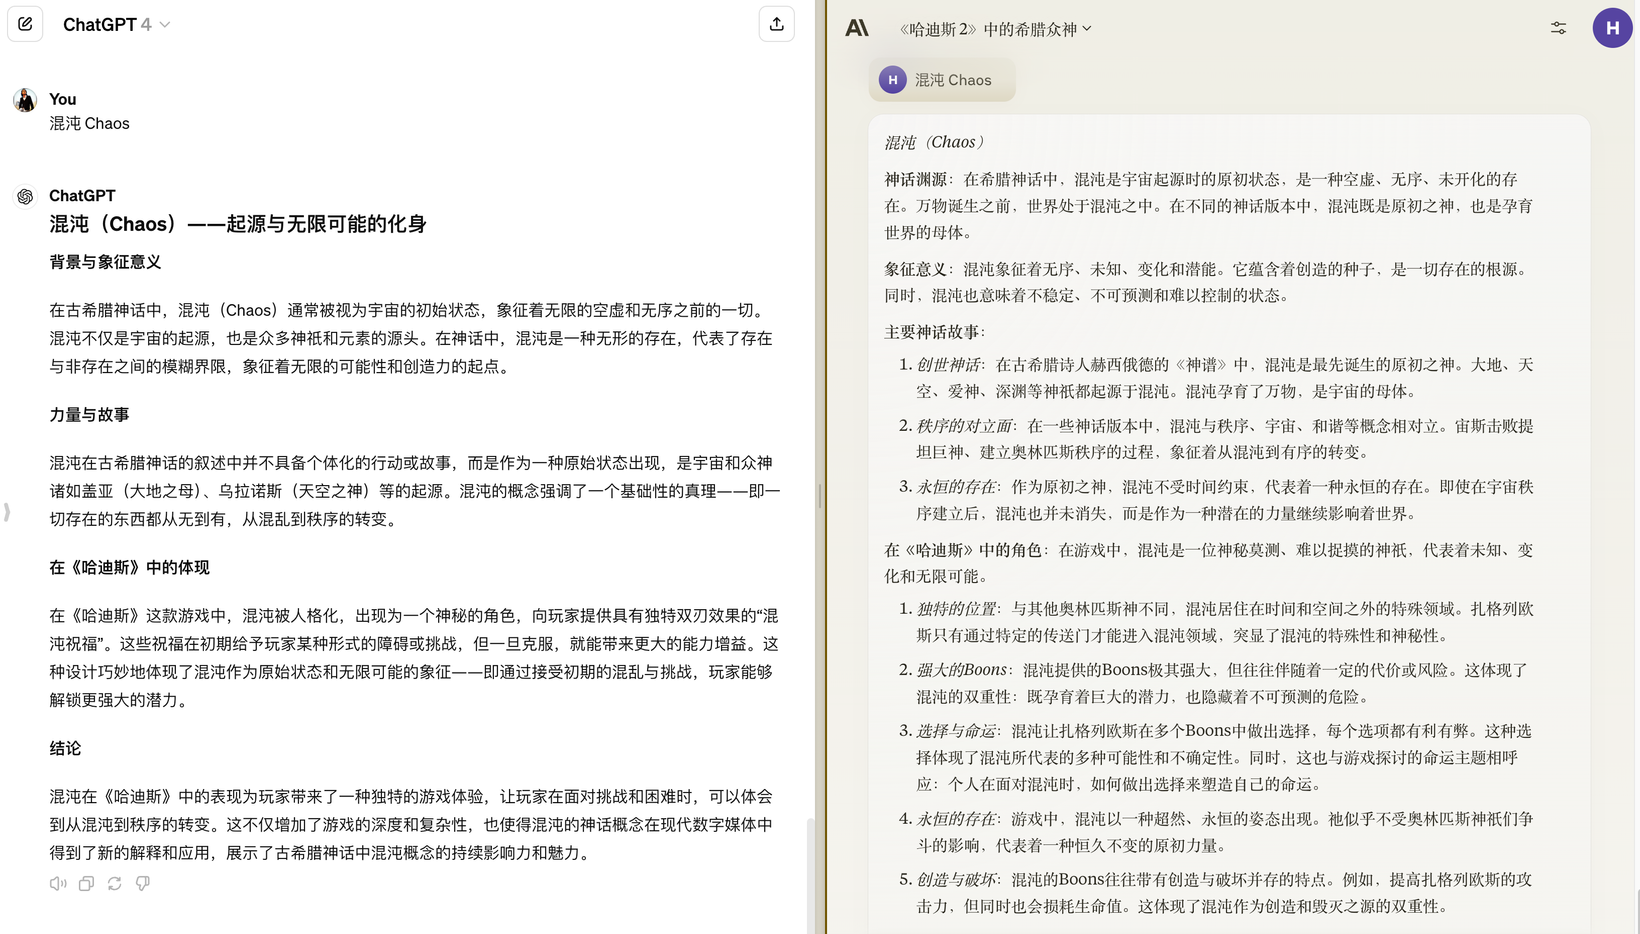Click the ChatGPT logo avatar beside response

pyautogui.click(x=25, y=196)
